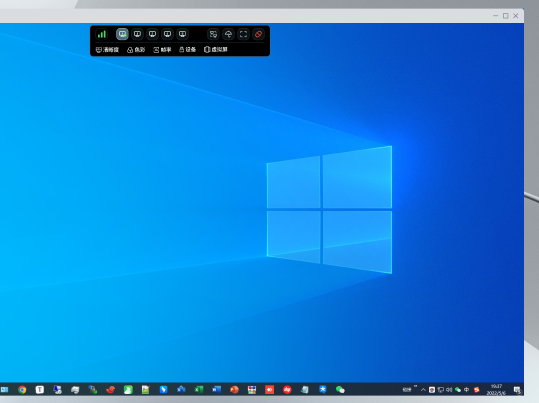Open the computer monitor app on taskbar
The image size is (539, 403).
[57, 390]
